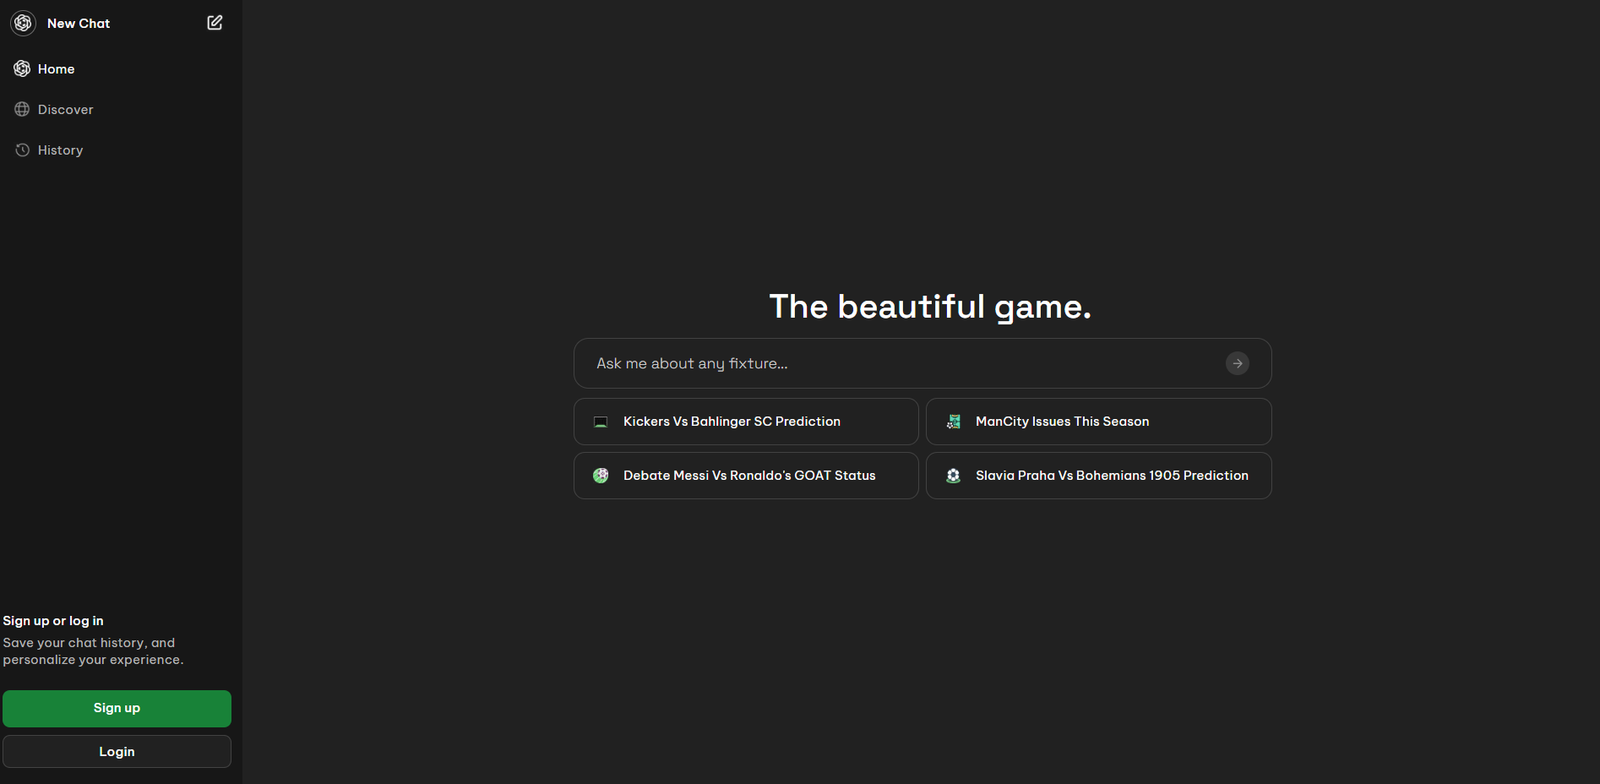Viewport: 1600px width, 784px height.
Task: Click the icon on the Kickers prediction card
Action: (601, 422)
